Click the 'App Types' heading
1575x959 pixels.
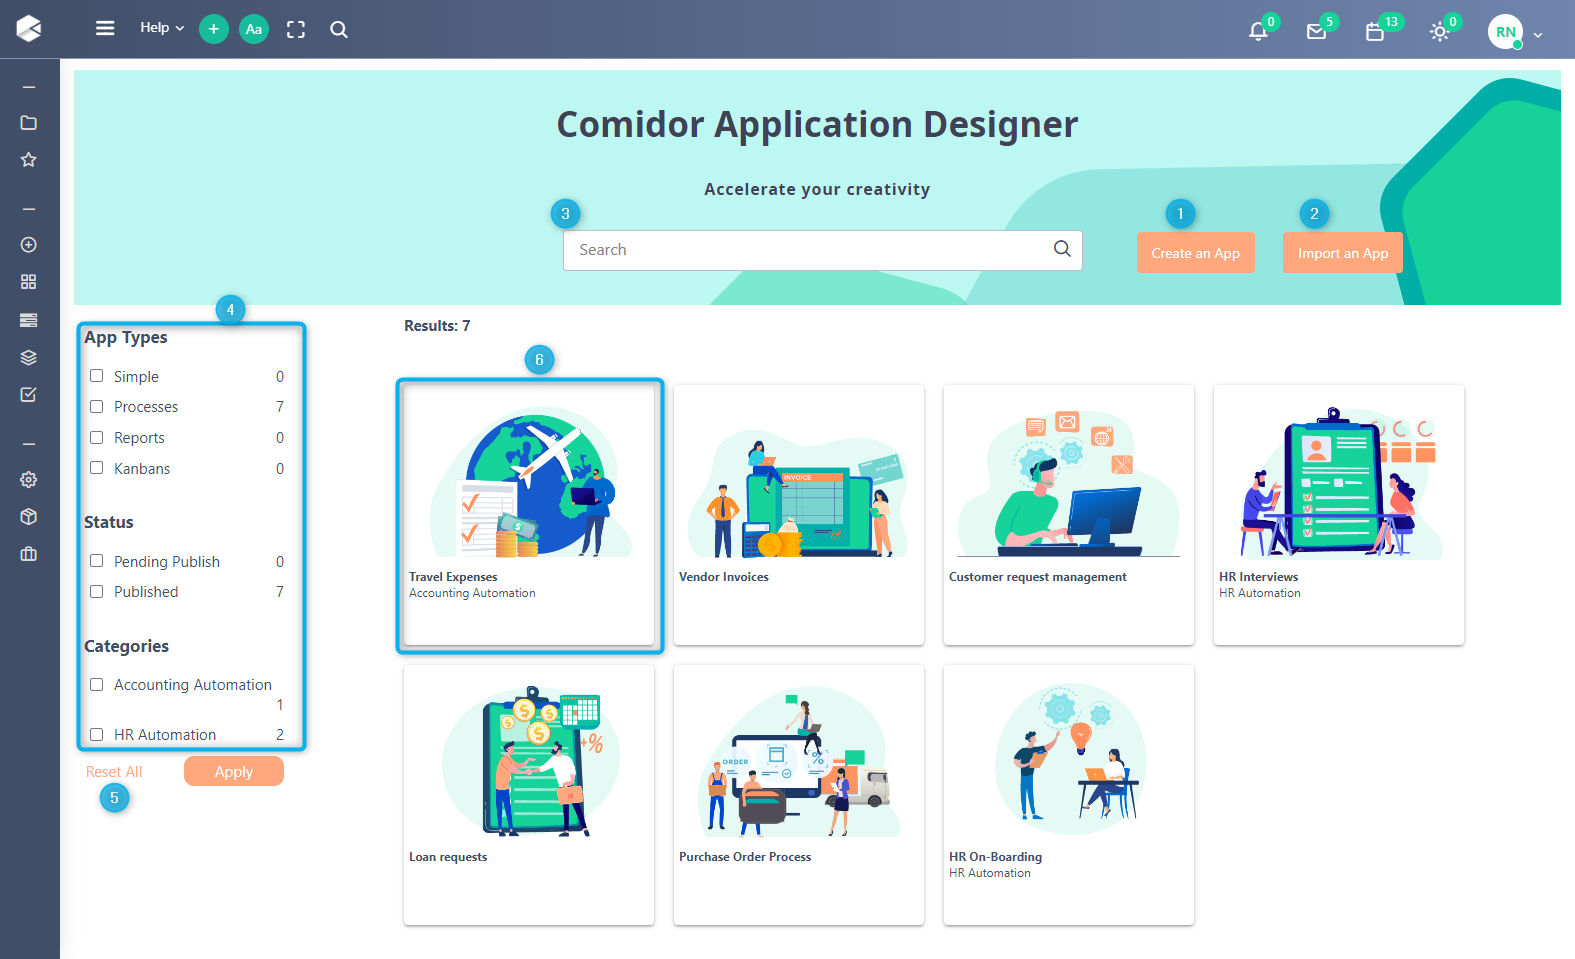pos(126,338)
